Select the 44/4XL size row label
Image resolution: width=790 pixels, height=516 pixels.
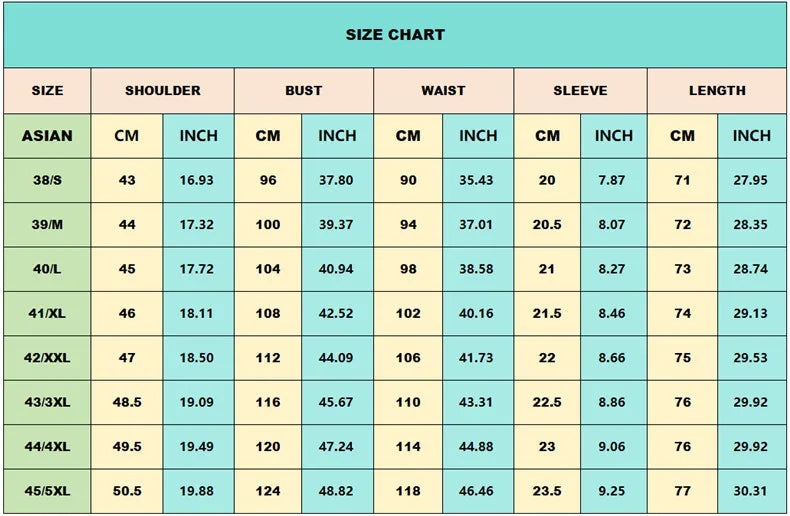[47, 447]
